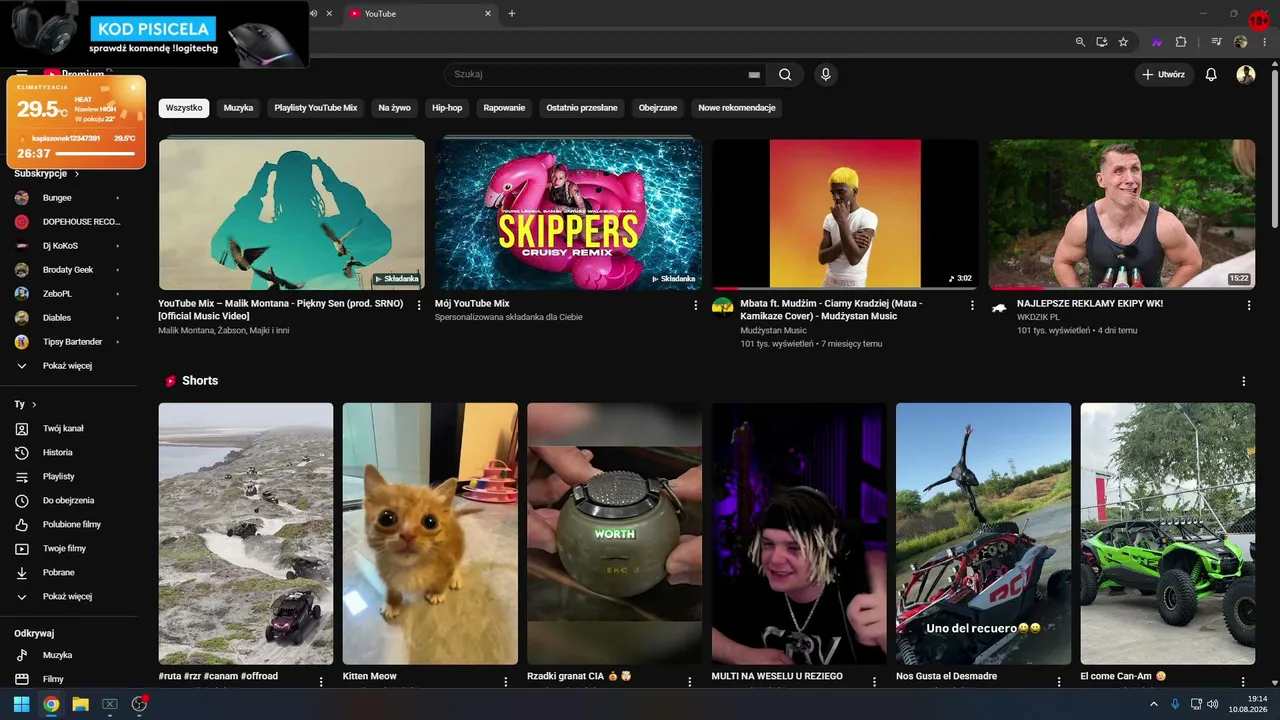The height and width of the screenshot is (720, 1280).
Task: Open a new browser tab
Action: [512, 13]
